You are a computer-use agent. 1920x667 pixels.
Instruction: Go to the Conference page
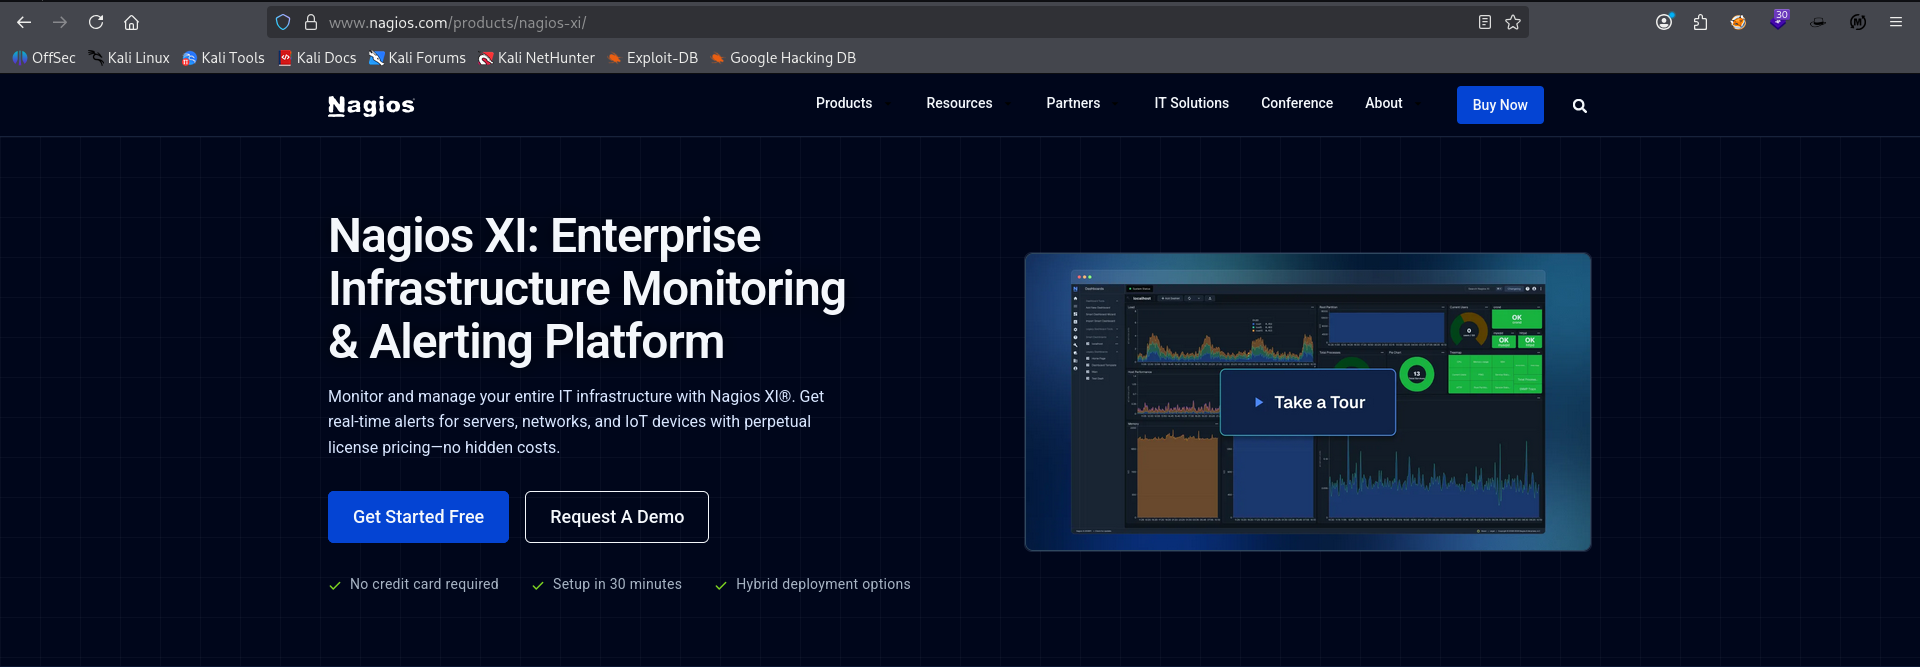(x=1296, y=103)
